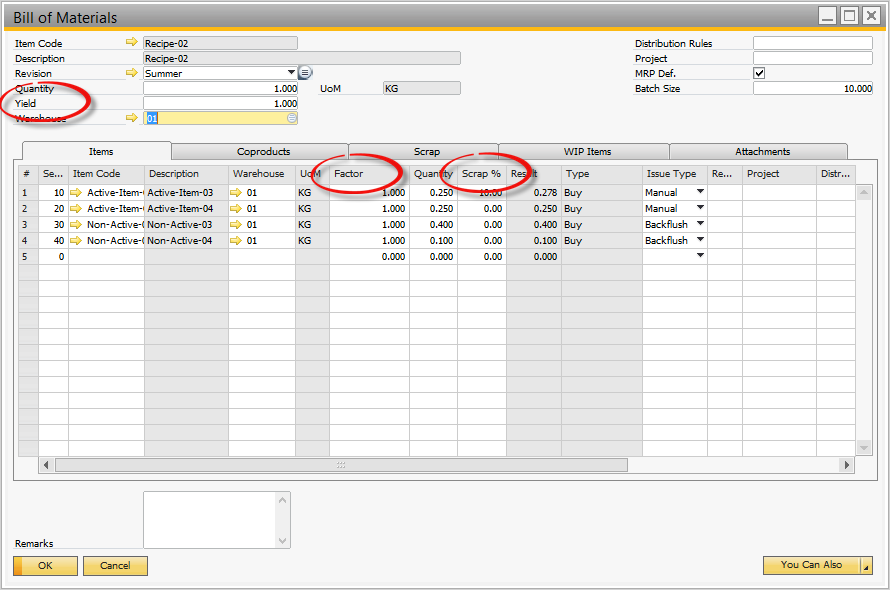
Task: Follow the link arrow for Active-Item-03 item code
Action: [x=75, y=193]
